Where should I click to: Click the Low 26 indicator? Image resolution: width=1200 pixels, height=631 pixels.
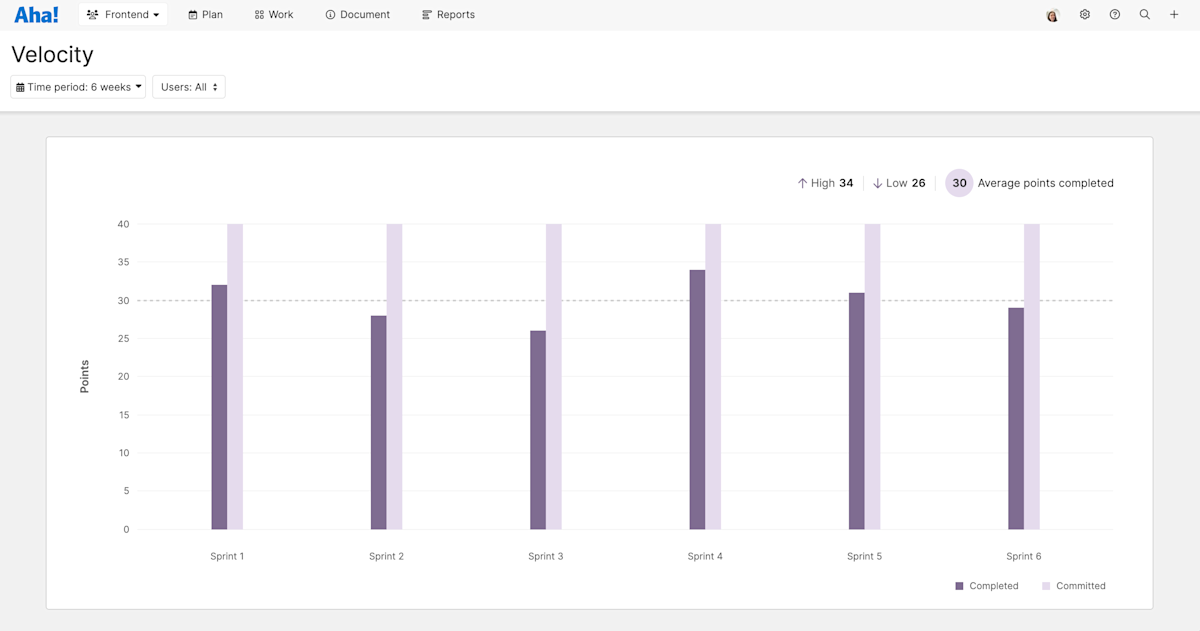click(x=898, y=183)
